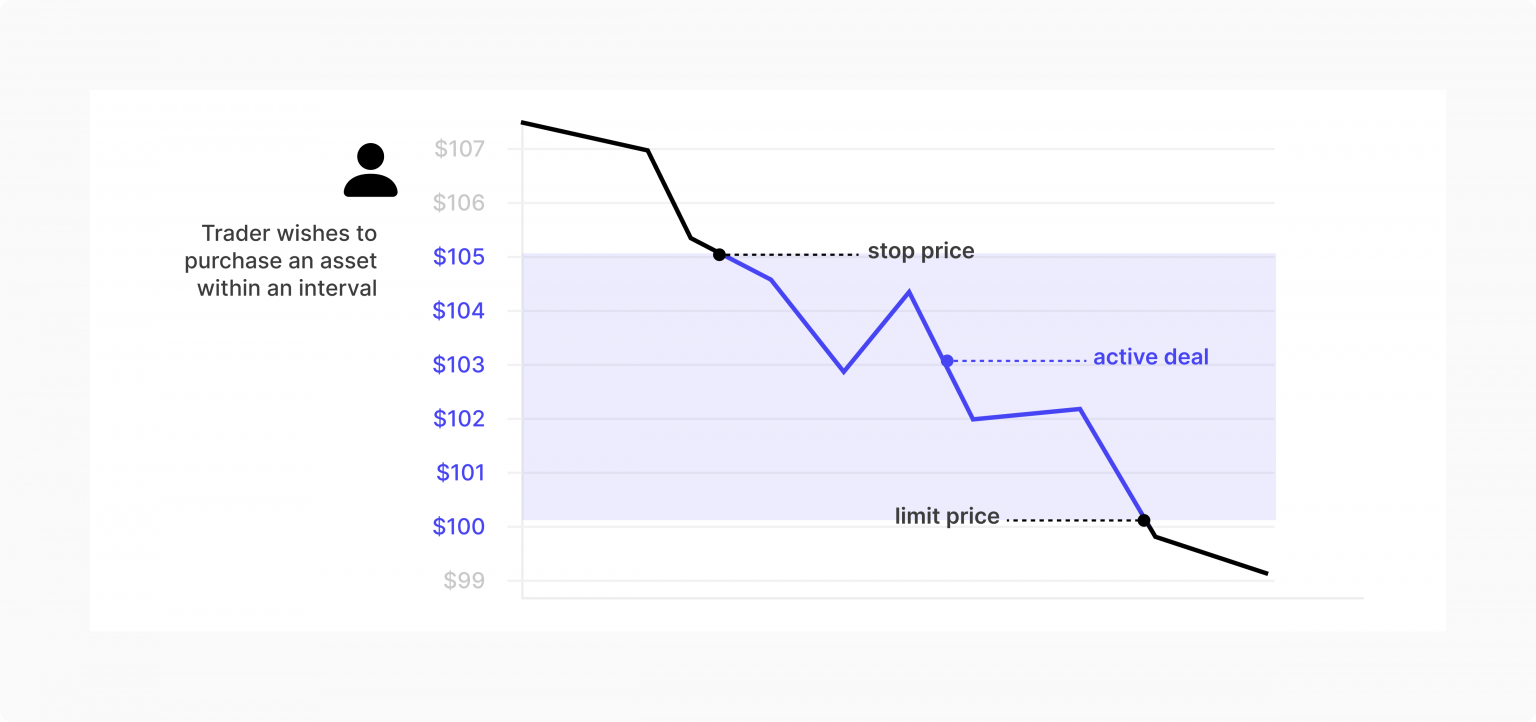Click the $102 axis label
The height and width of the screenshot is (722, 1536).
(459, 419)
